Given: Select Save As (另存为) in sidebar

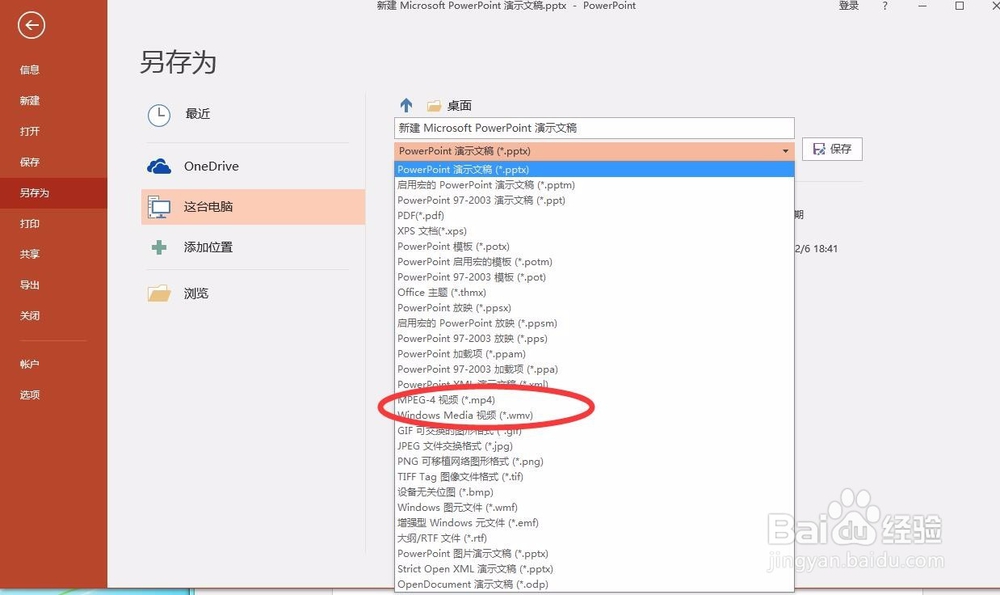Looking at the screenshot, I should click(x=54, y=193).
